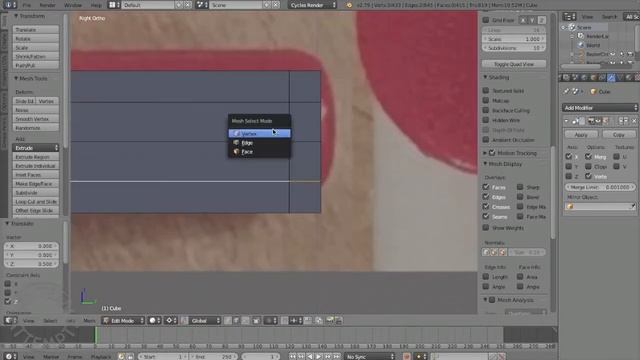Toggle the Grid Floor checkbox
The width and height of the screenshot is (640, 360).
pos(486,20)
